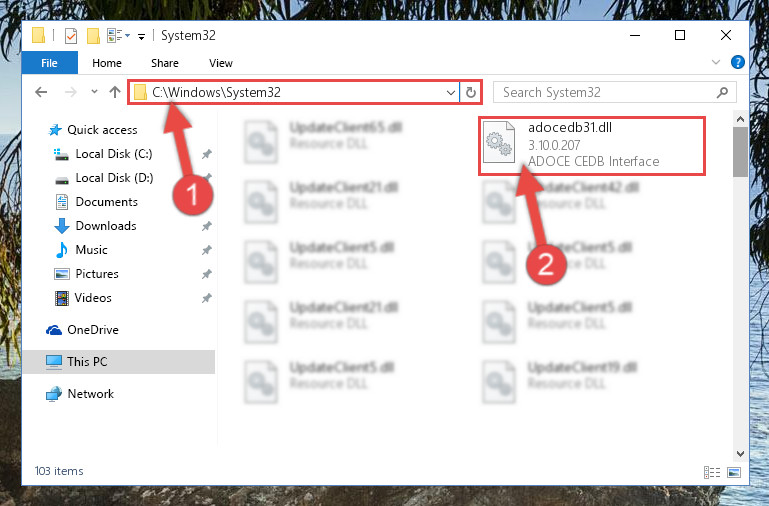
Task: Click the vertical scrollbar down arrow
Action: click(740, 454)
